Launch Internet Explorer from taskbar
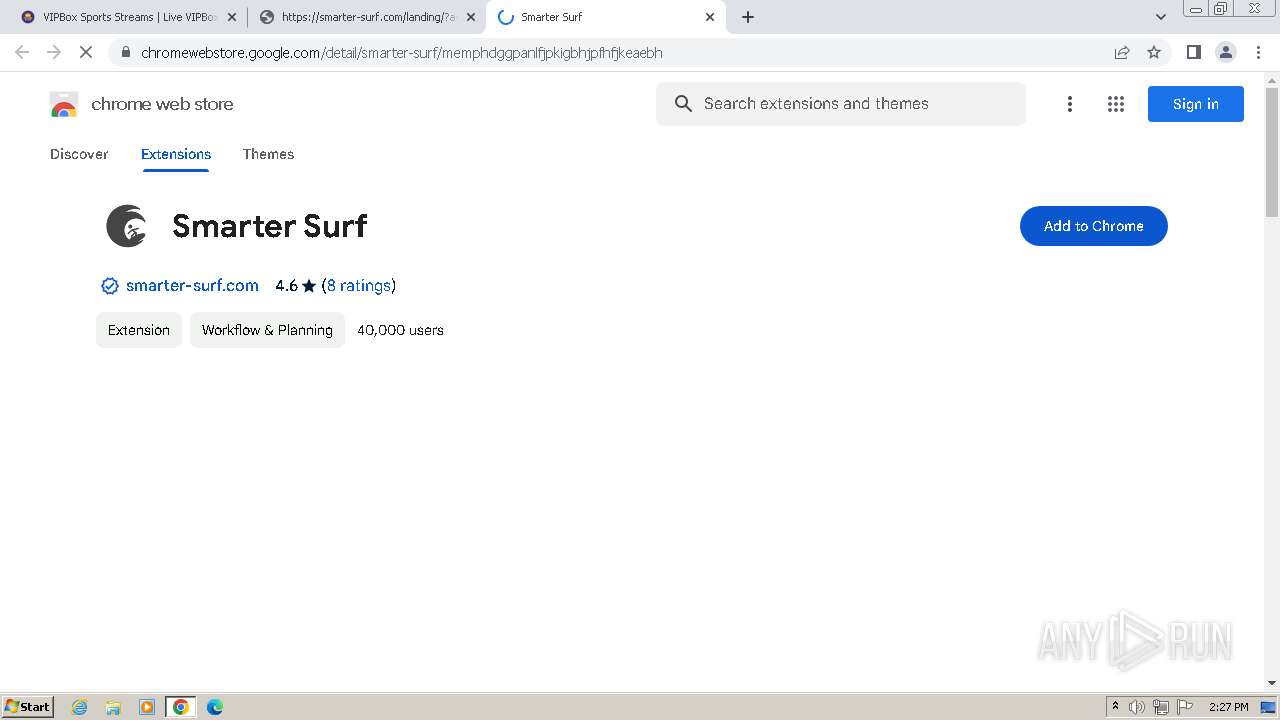This screenshot has height=720, width=1280. click(80, 707)
